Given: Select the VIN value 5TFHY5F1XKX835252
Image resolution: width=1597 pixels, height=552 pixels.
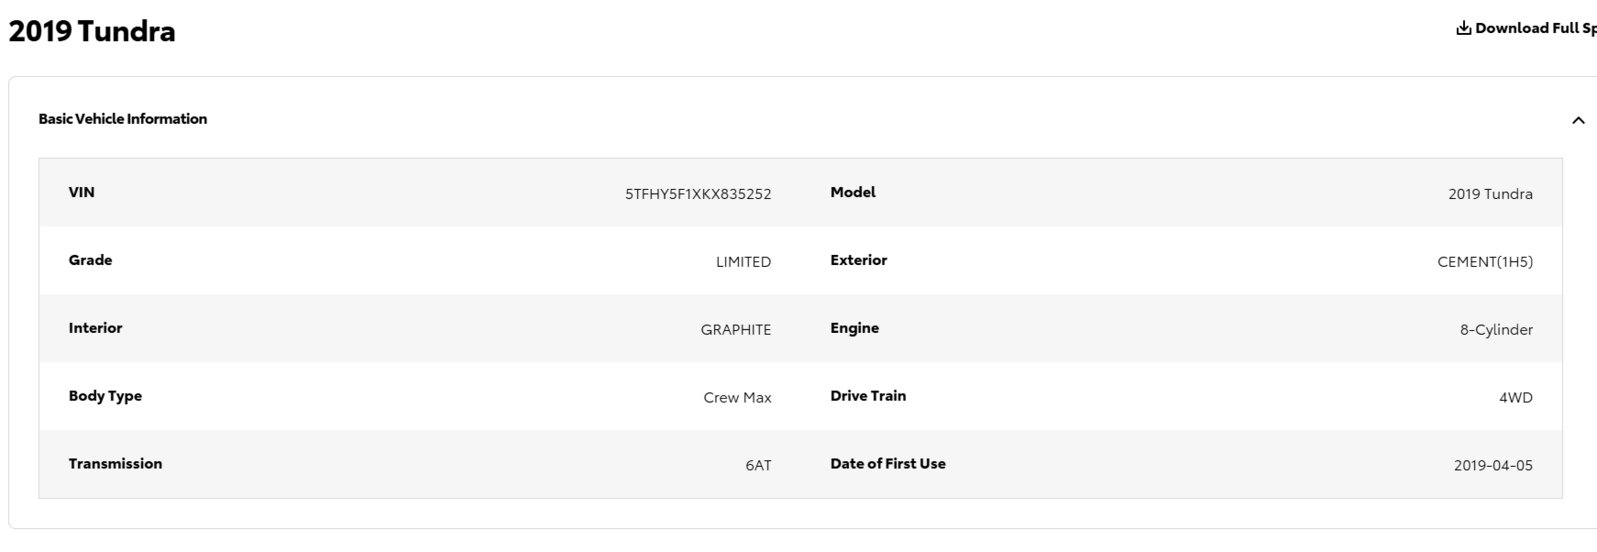Looking at the screenshot, I should pos(698,194).
